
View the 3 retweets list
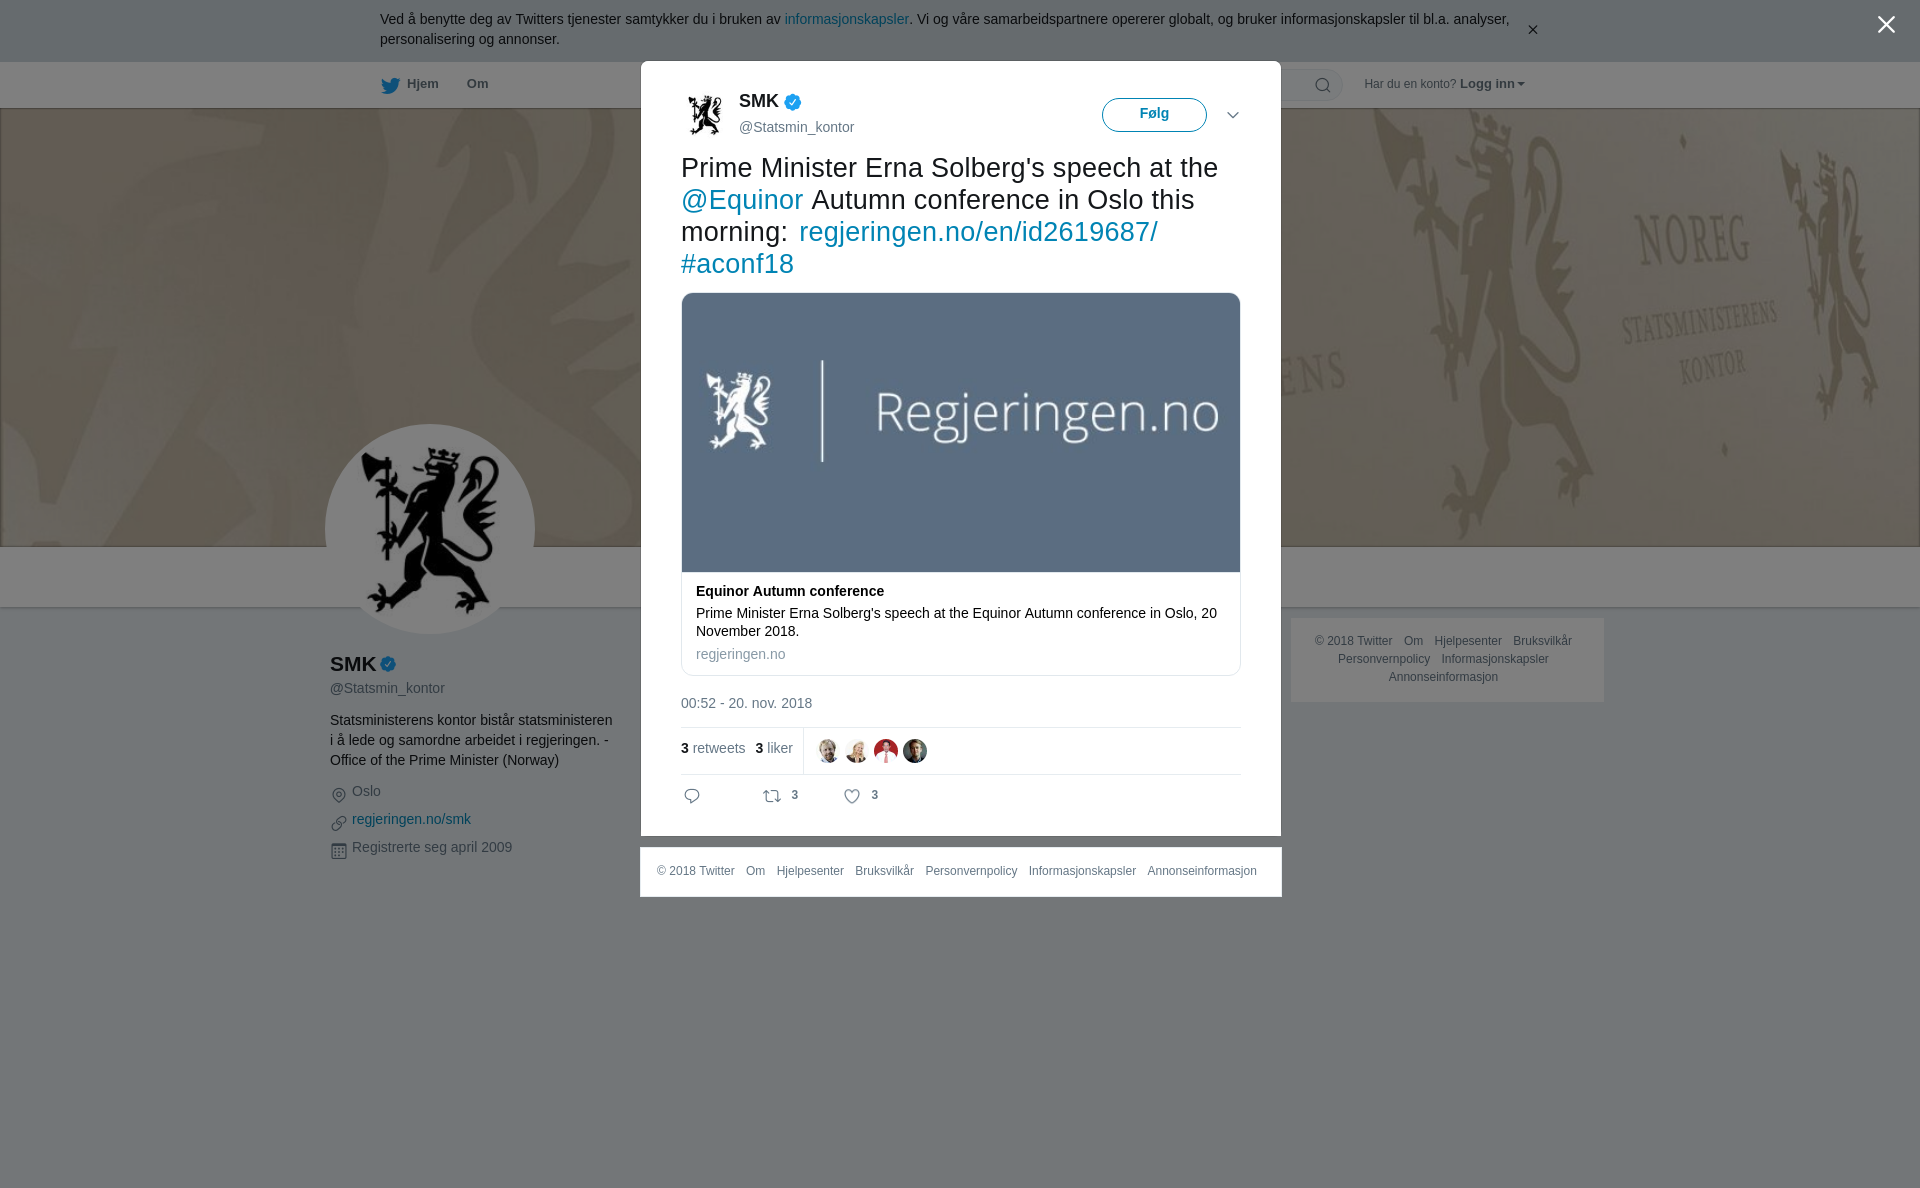tap(713, 748)
